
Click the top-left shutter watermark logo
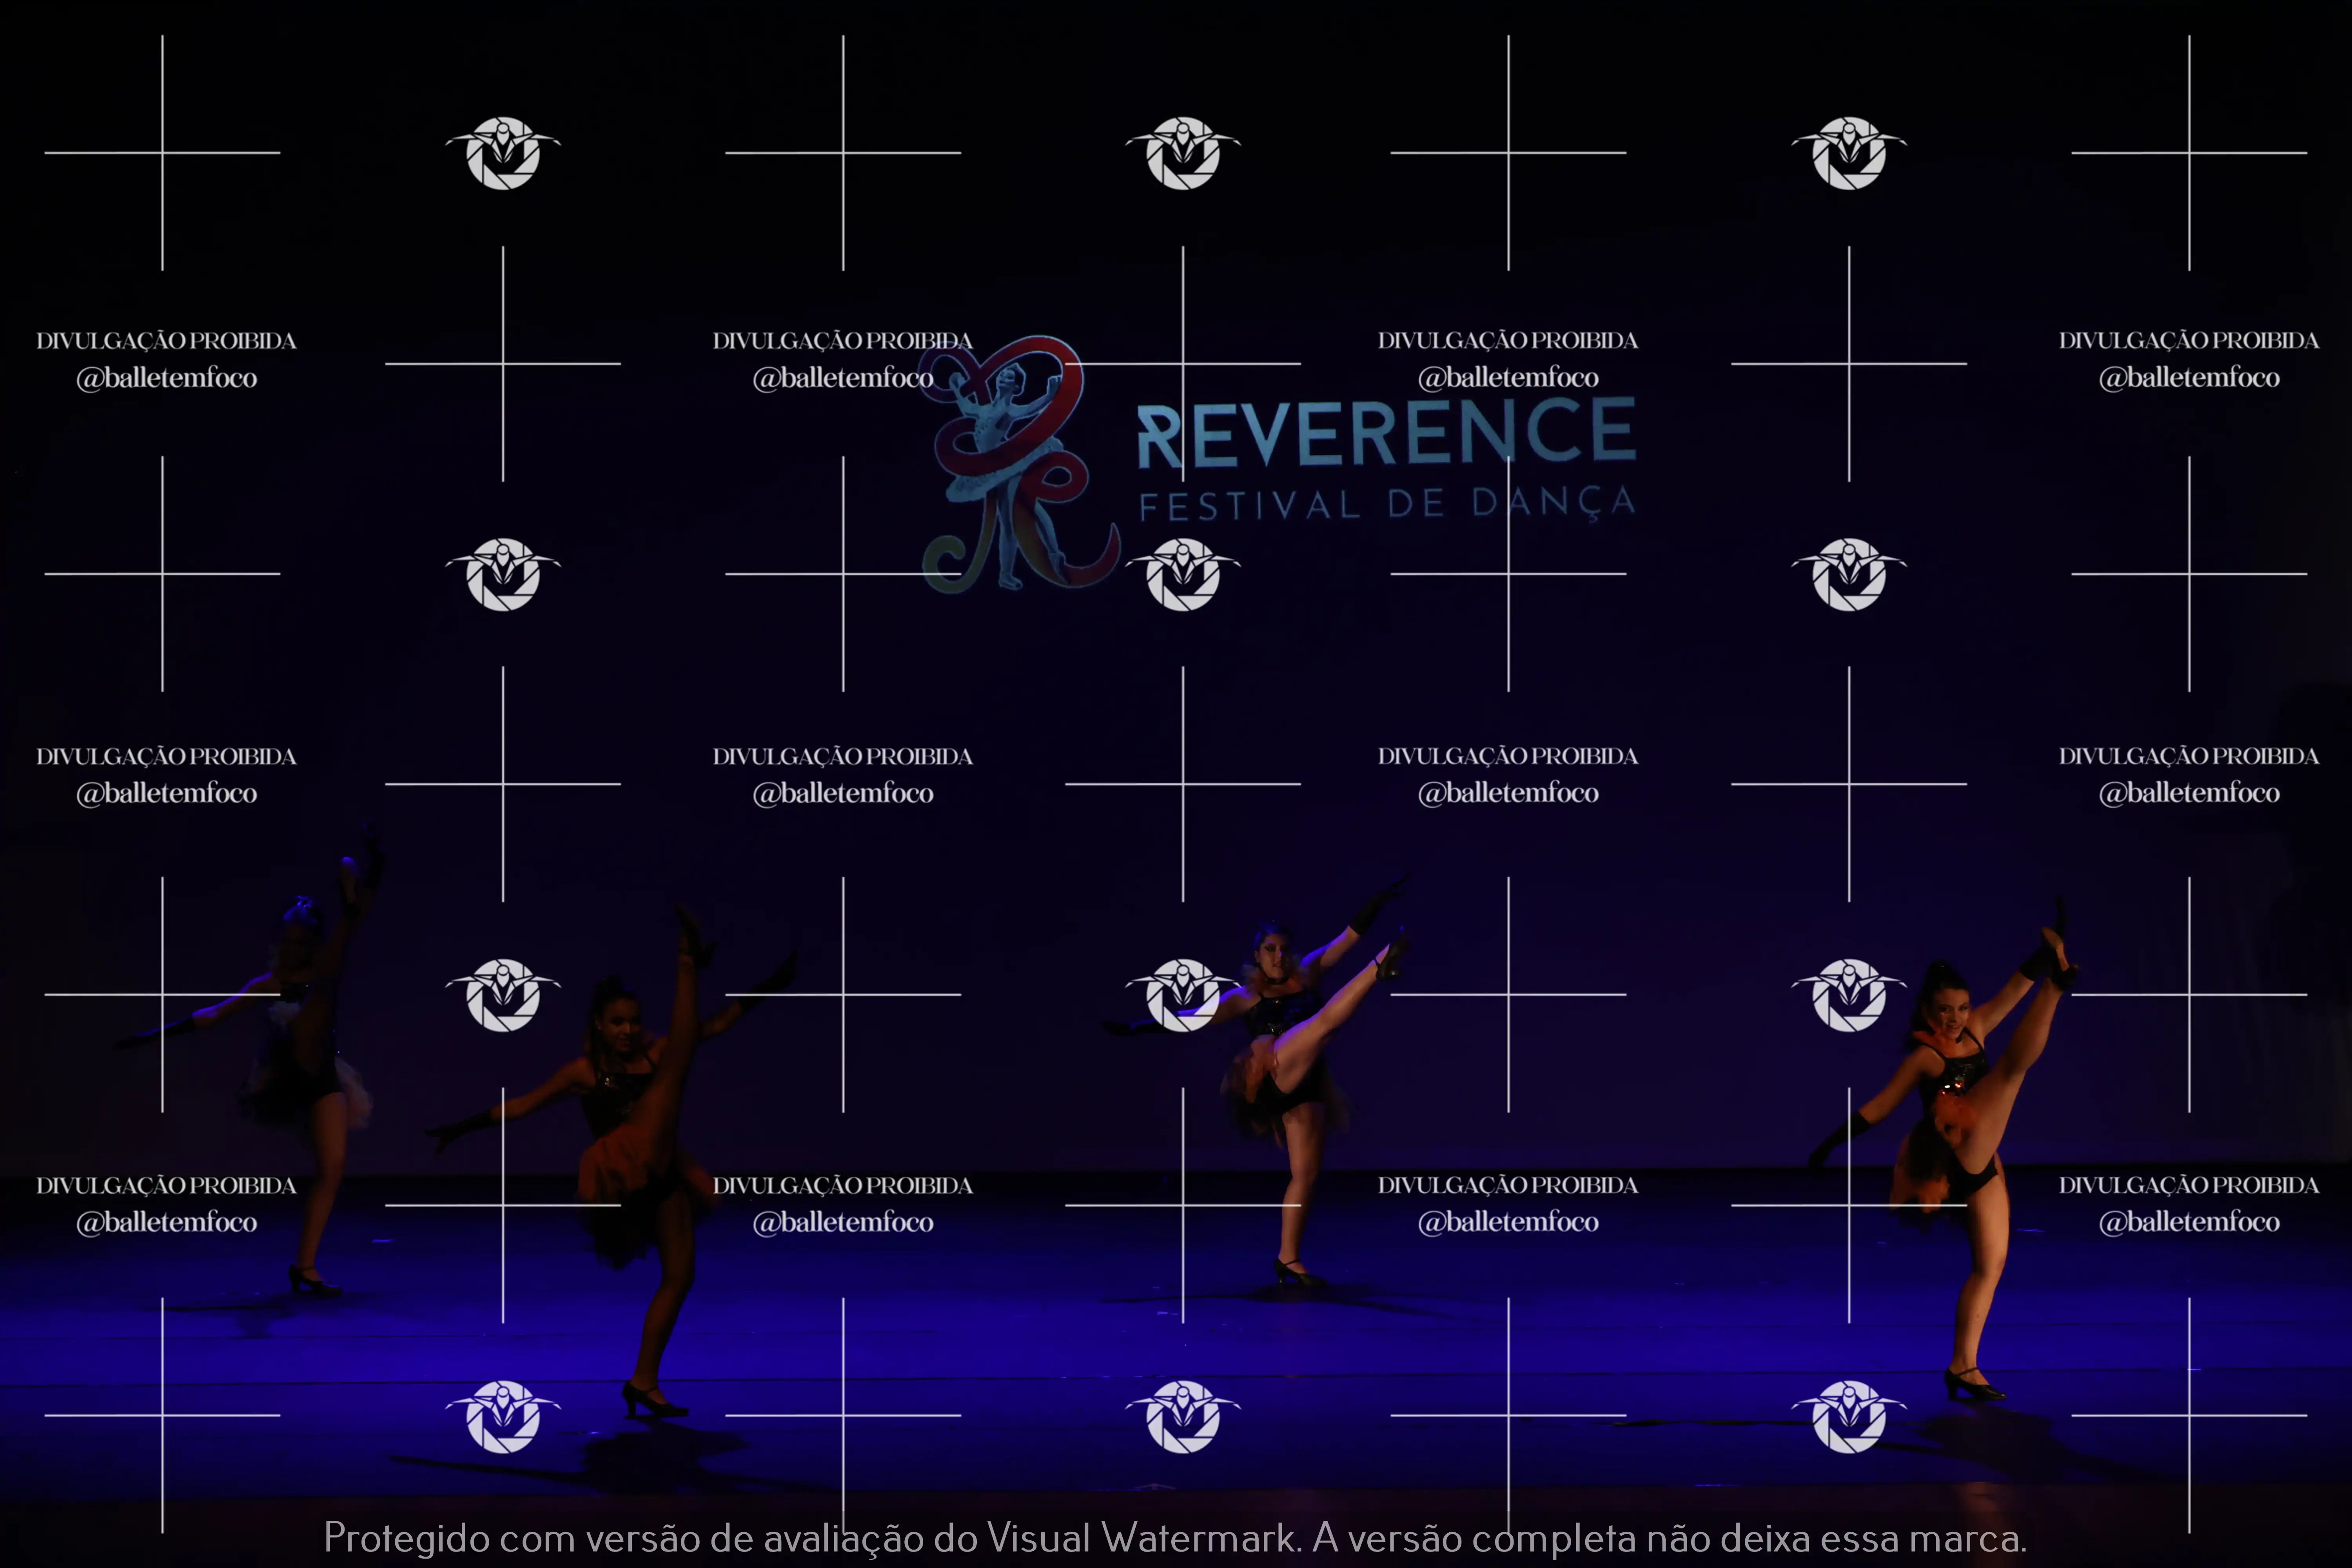503,153
